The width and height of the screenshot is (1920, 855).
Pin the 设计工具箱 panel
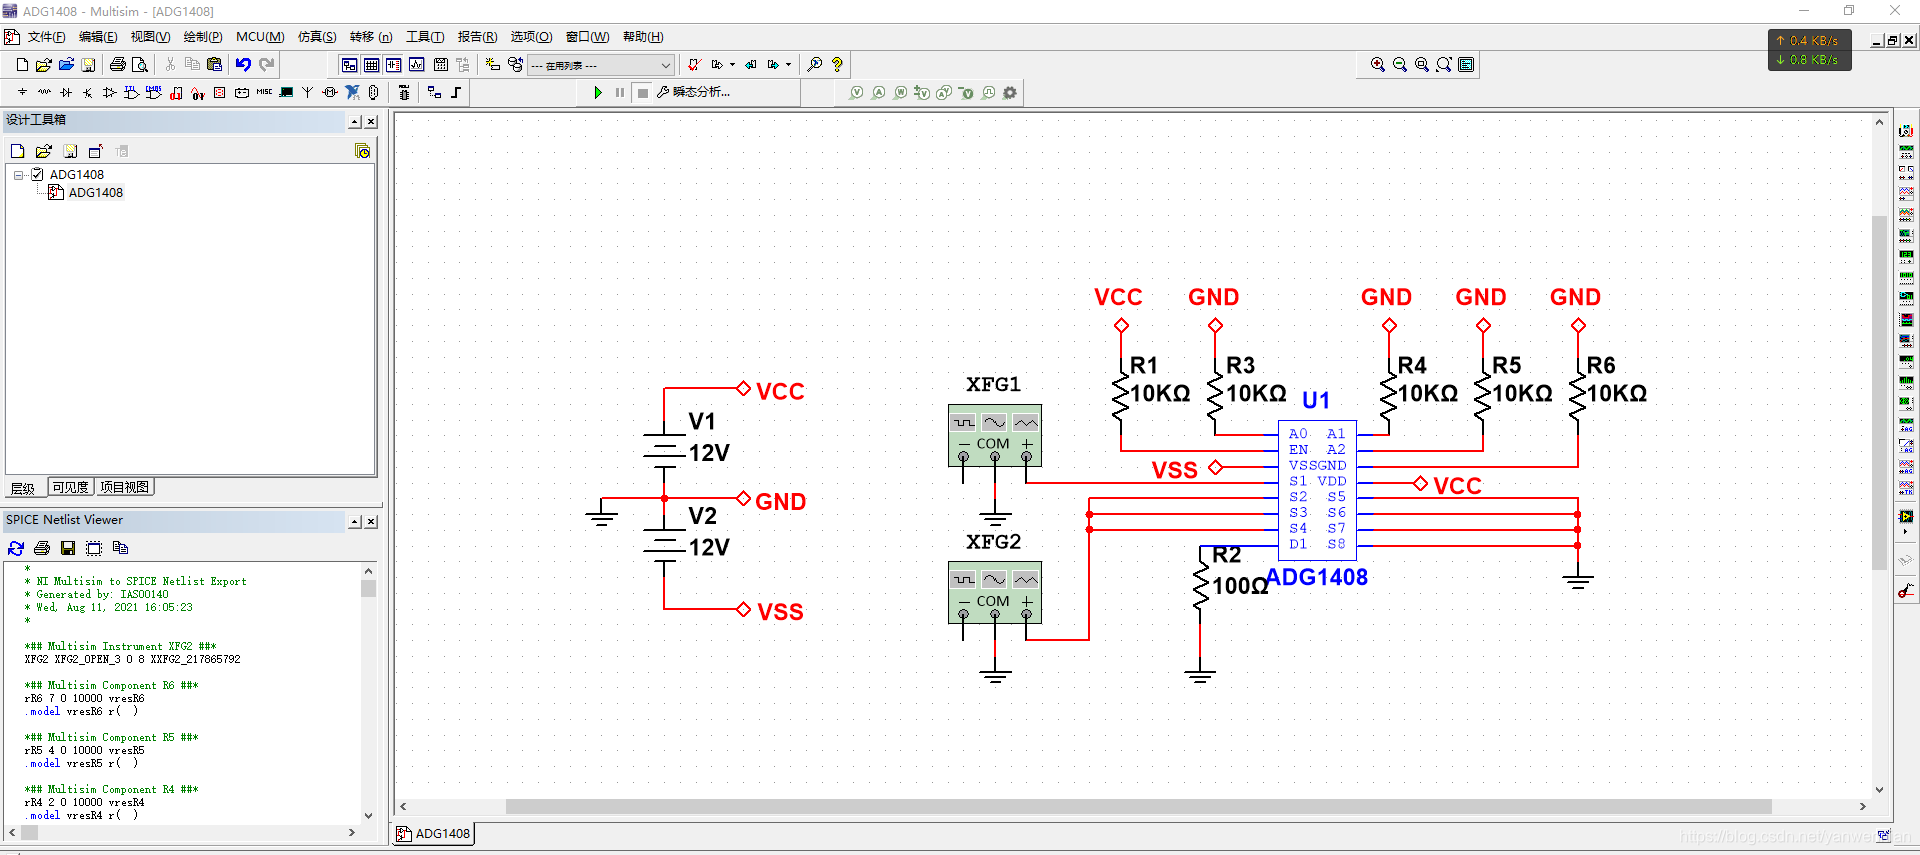(x=355, y=122)
